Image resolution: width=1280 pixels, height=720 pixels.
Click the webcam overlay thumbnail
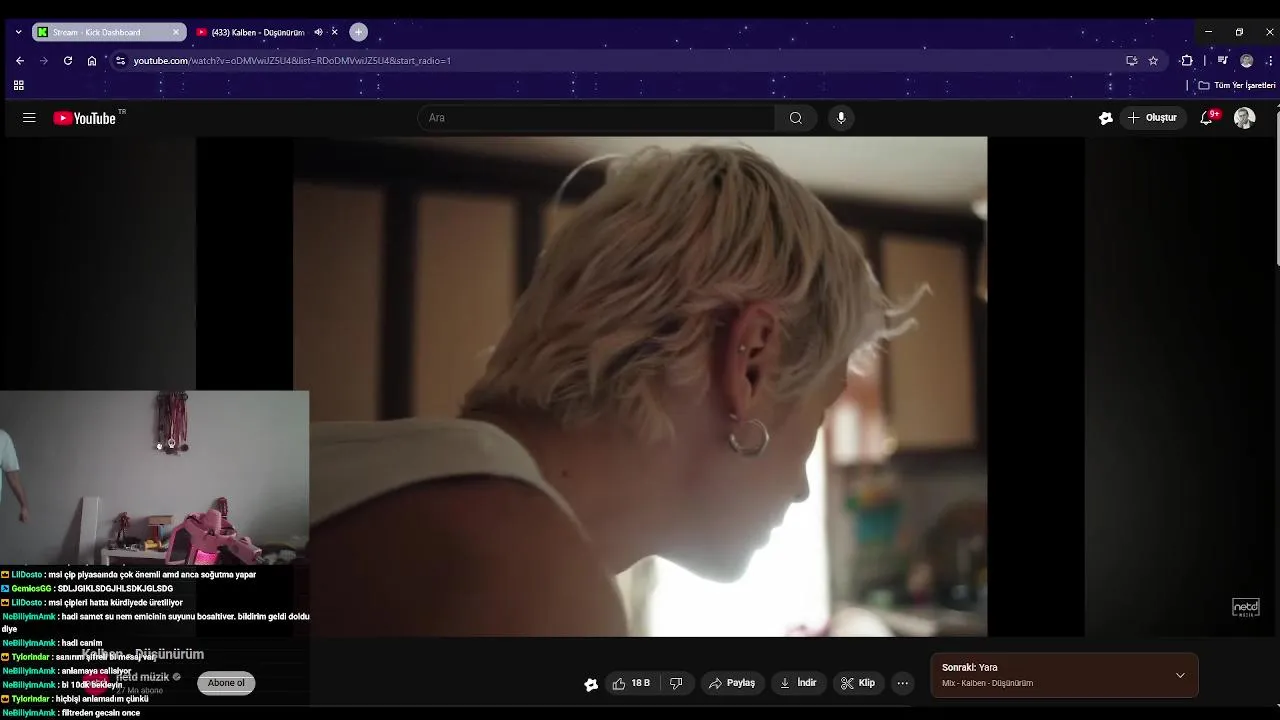(x=154, y=478)
